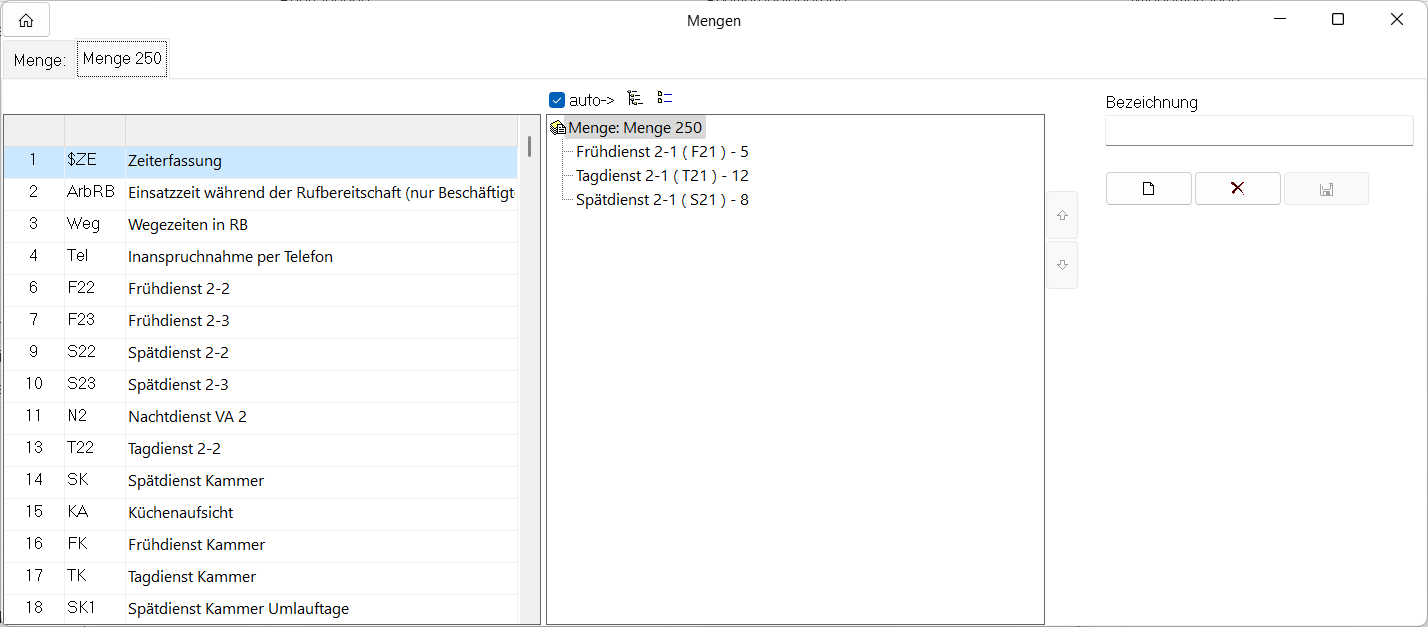1428x627 pixels.
Task: Select the Nachtdienst VA 2 row
Action: [x=187, y=417]
